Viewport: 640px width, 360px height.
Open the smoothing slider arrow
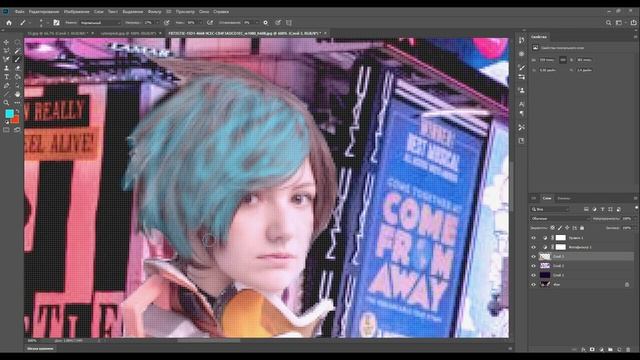pyautogui.click(x=256, y=23)
